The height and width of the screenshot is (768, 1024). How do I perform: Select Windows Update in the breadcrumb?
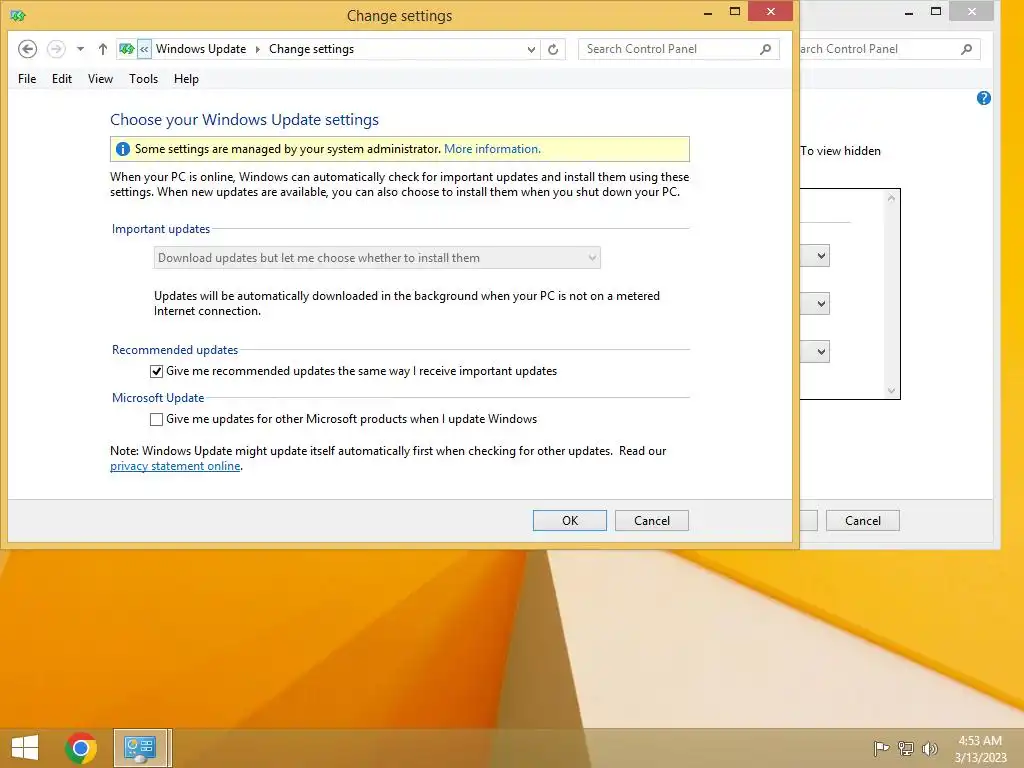(201, 49)
